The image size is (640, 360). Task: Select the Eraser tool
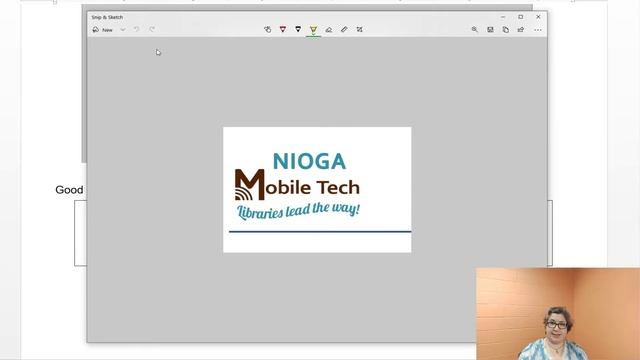click(329, 29)
